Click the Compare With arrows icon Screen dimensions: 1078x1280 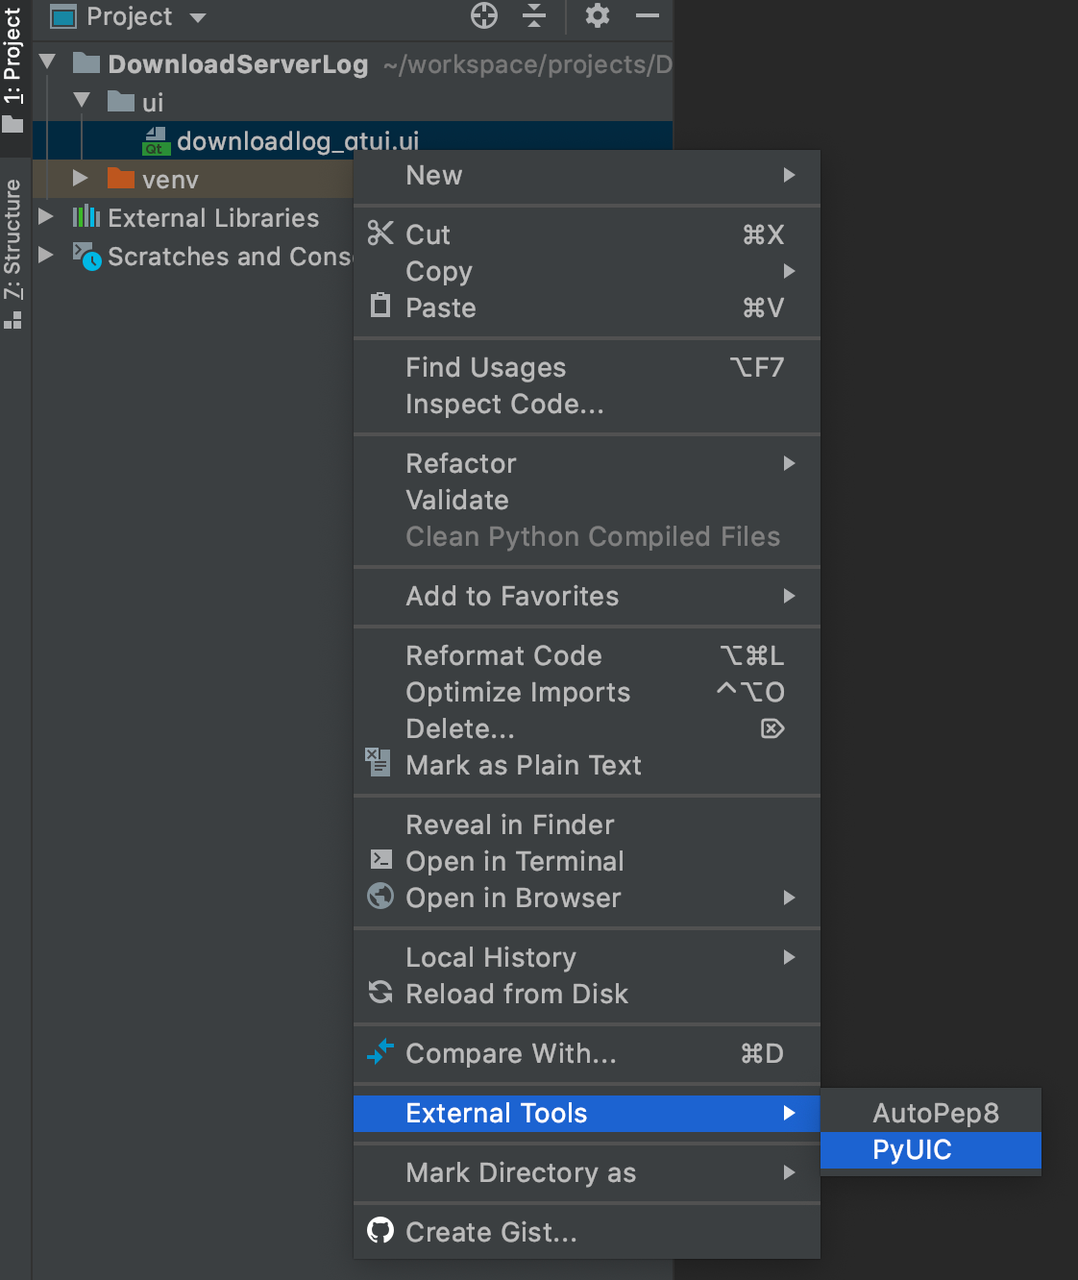coord(380,1052)
